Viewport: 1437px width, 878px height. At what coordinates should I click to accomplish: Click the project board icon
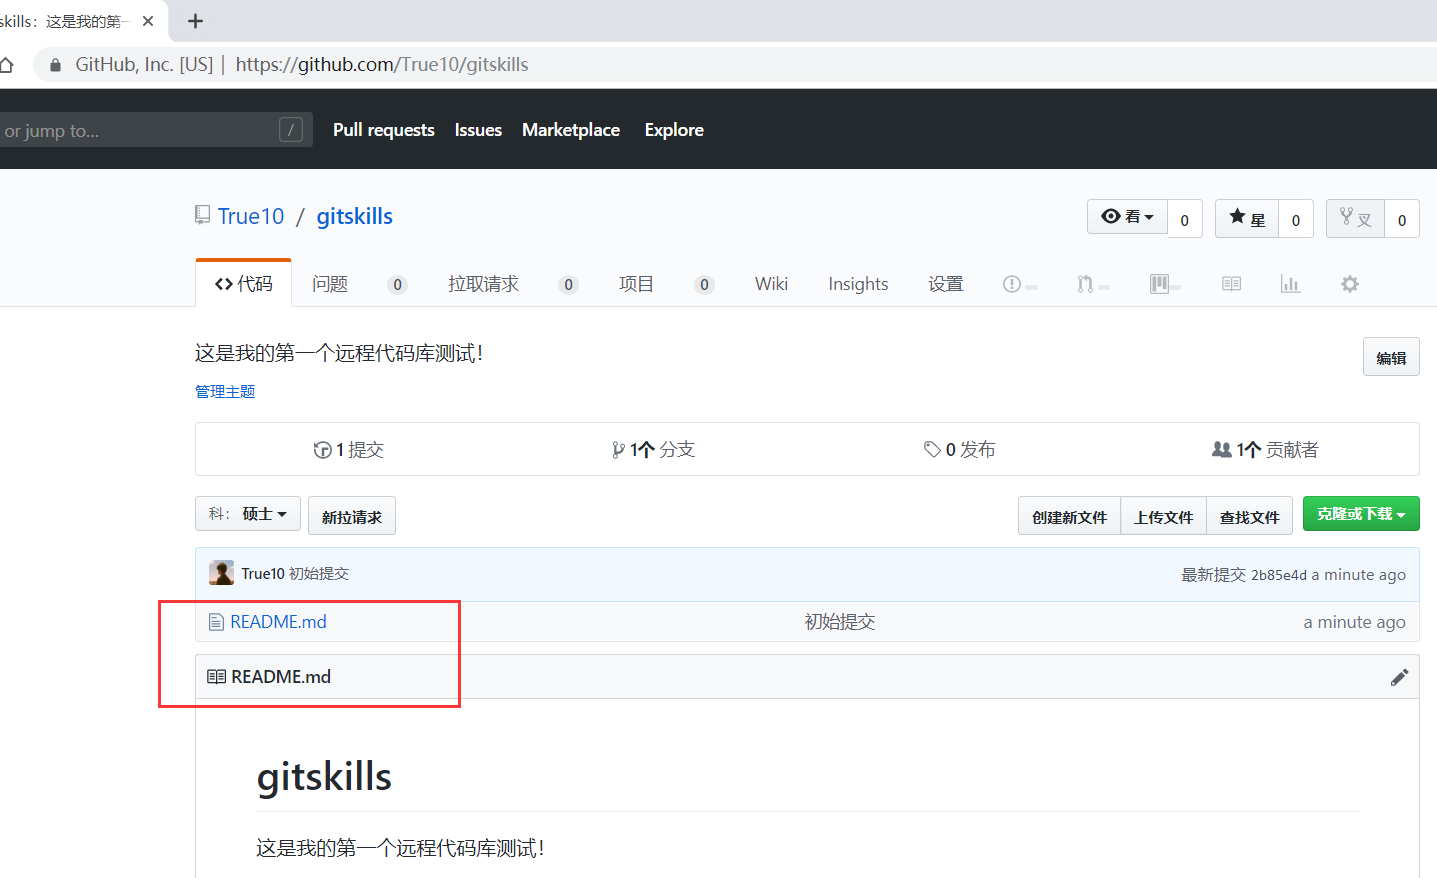click(x=1159, y=284)
